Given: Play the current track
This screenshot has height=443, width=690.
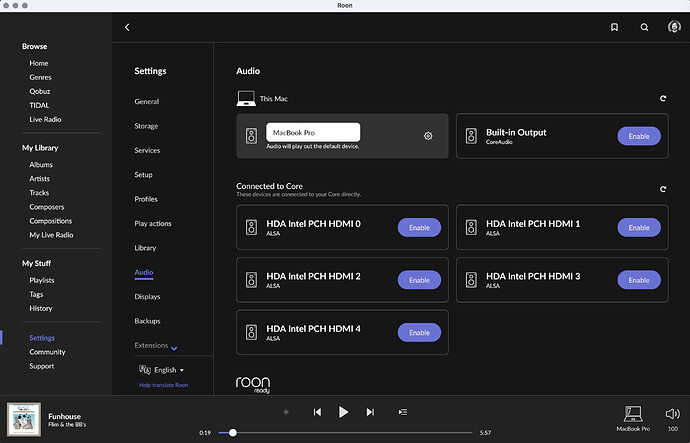Looking at the screenshot, I should tap(343, 412).
